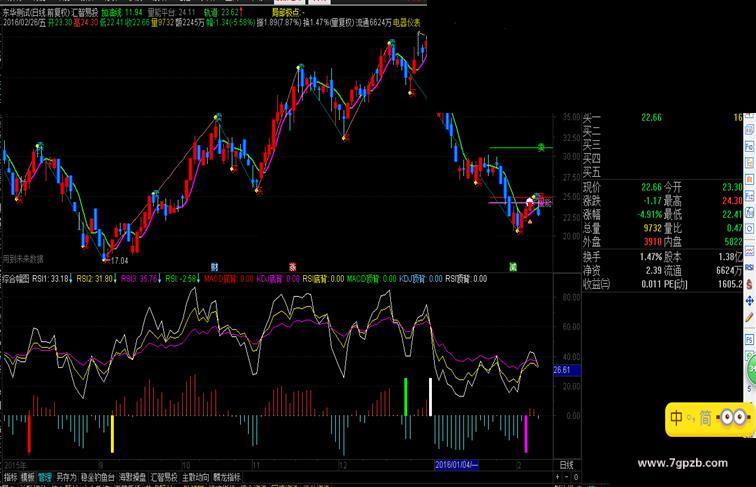Viewport: 756px width, 487px height.
Task: Click the orange R icon in sidebar
Action: pyautogui.click(x=750, y=179)
